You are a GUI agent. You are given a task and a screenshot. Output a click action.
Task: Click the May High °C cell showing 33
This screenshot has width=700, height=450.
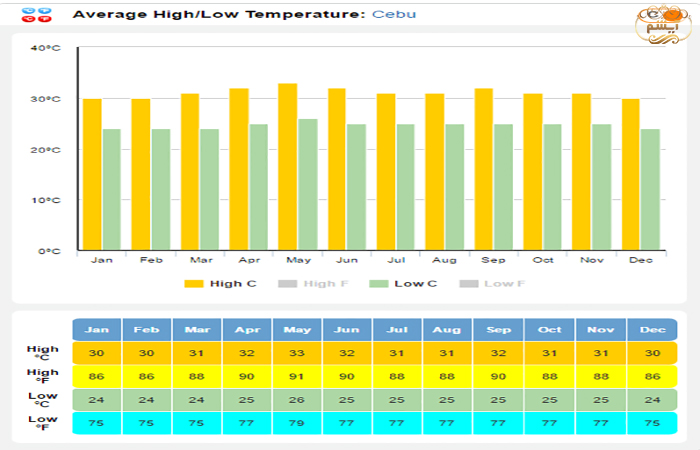tap(297, 353)
